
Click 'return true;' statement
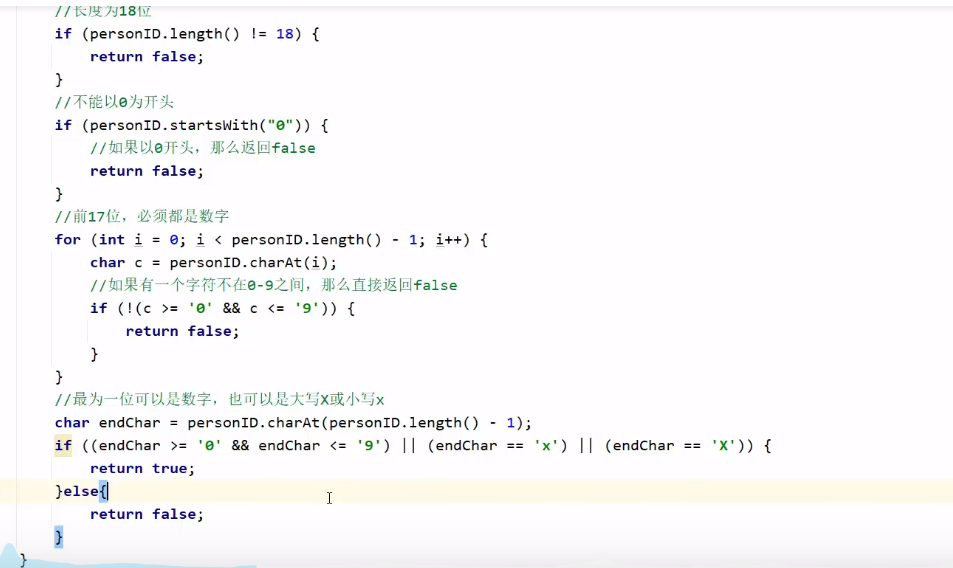point(142,468)
